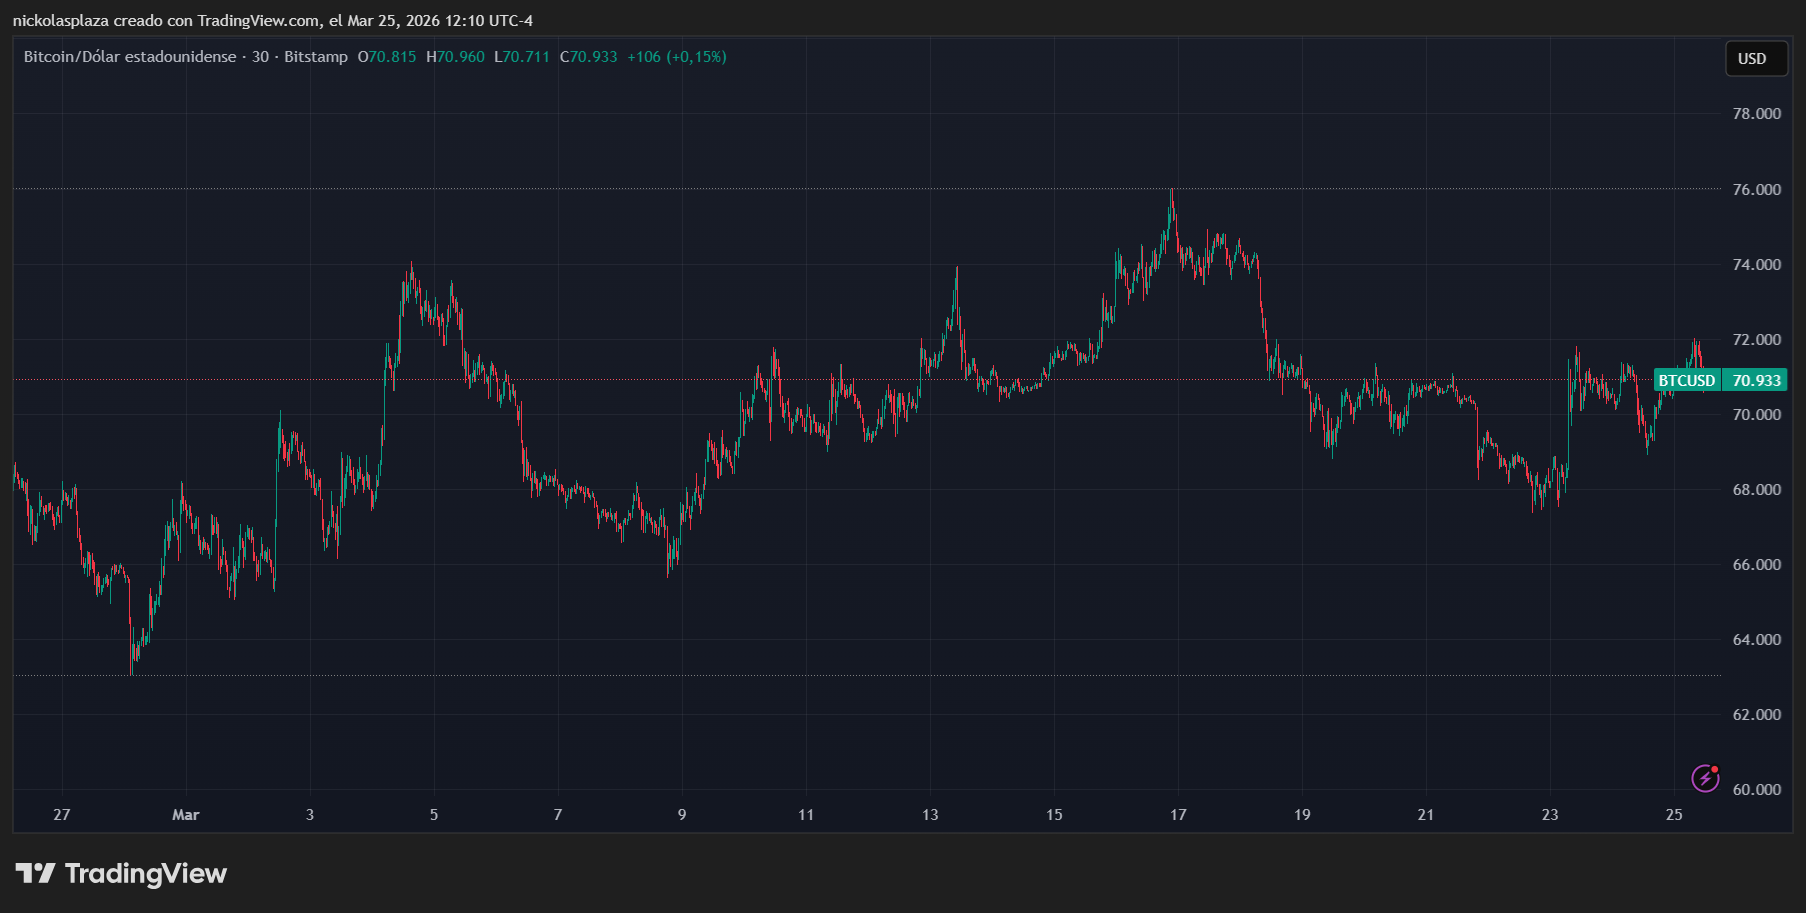Click the 78.000 price axis label
The image size is (1806, 913).
[x=1756, y=114]
